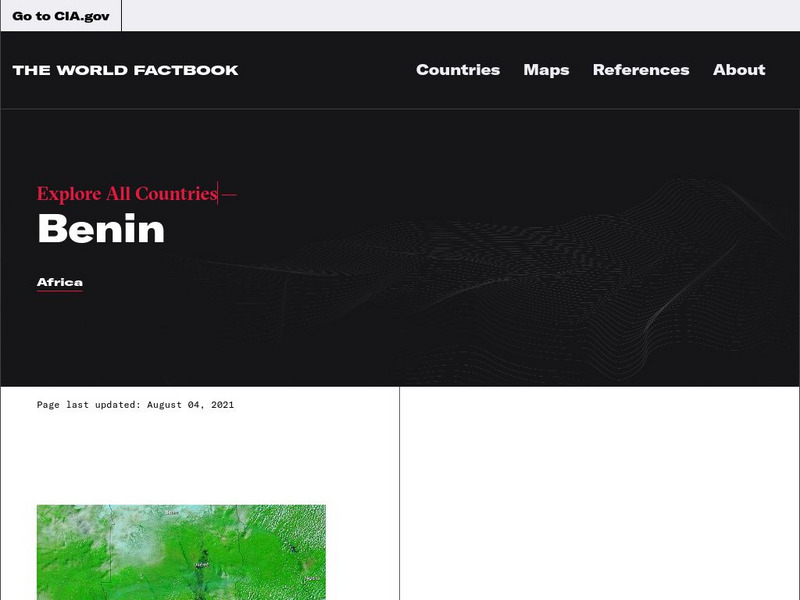Screen dimensions: 800x600
Task: Select the Africa region link
Action: 58,281
